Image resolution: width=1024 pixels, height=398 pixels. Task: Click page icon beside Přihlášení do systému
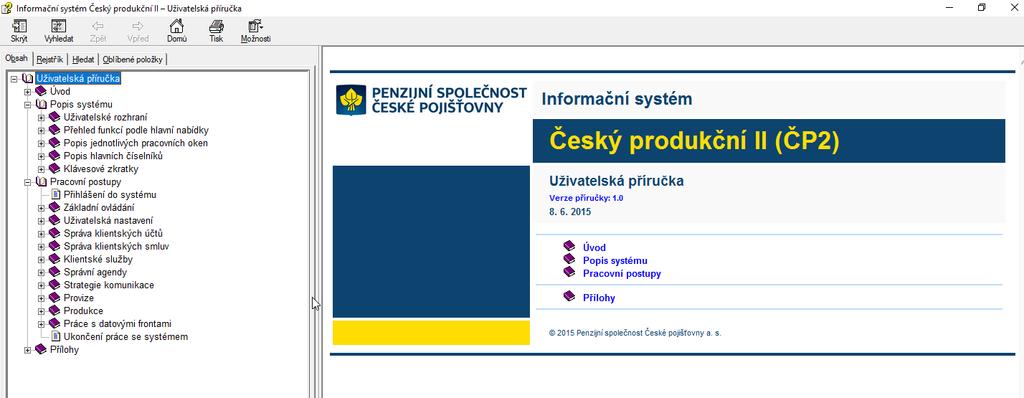coord(56,195)
